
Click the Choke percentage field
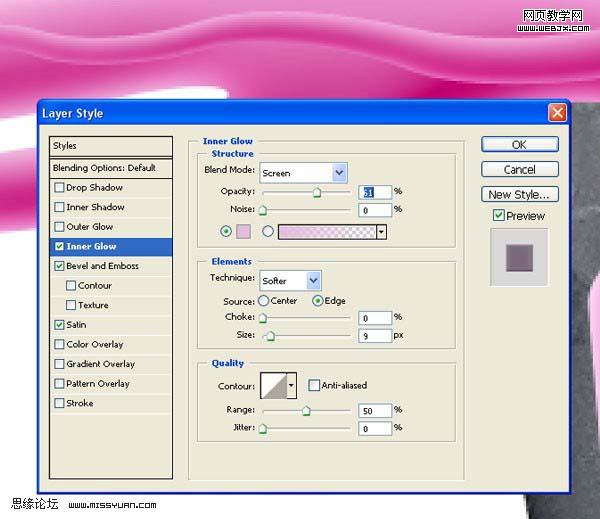point(375,318)
